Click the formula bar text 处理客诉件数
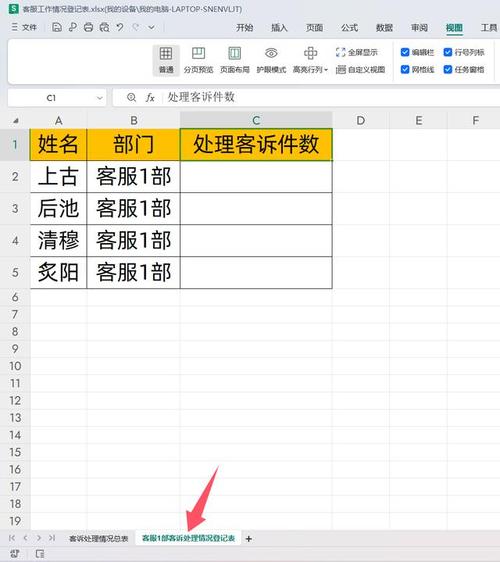Viewport: 500px width, 562px height. coord(201,97)
